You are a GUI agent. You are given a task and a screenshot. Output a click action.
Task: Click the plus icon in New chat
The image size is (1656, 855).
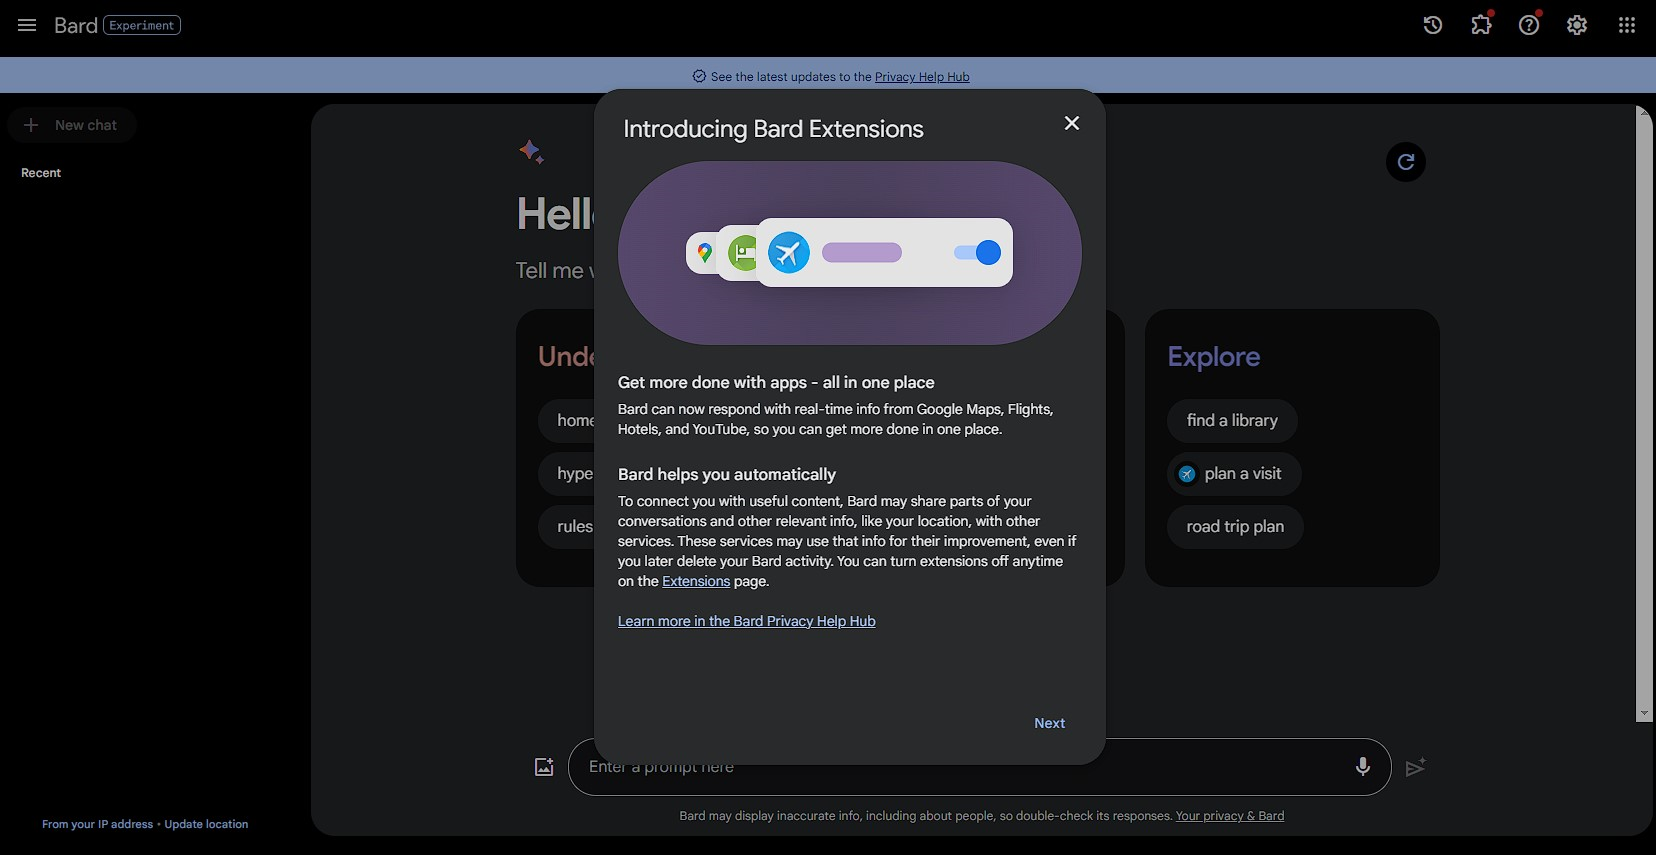tap(31, 125)
